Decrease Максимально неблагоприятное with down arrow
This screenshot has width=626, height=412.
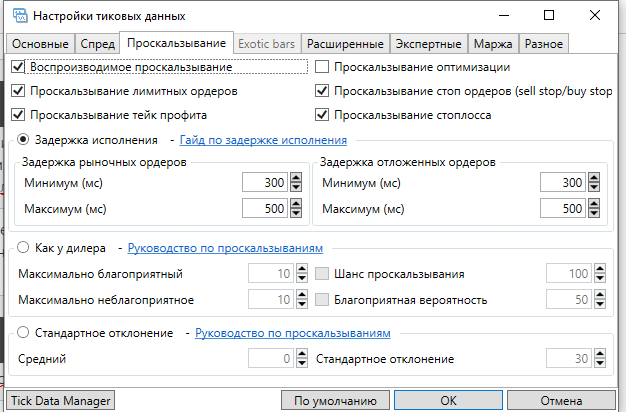point(302,304)
